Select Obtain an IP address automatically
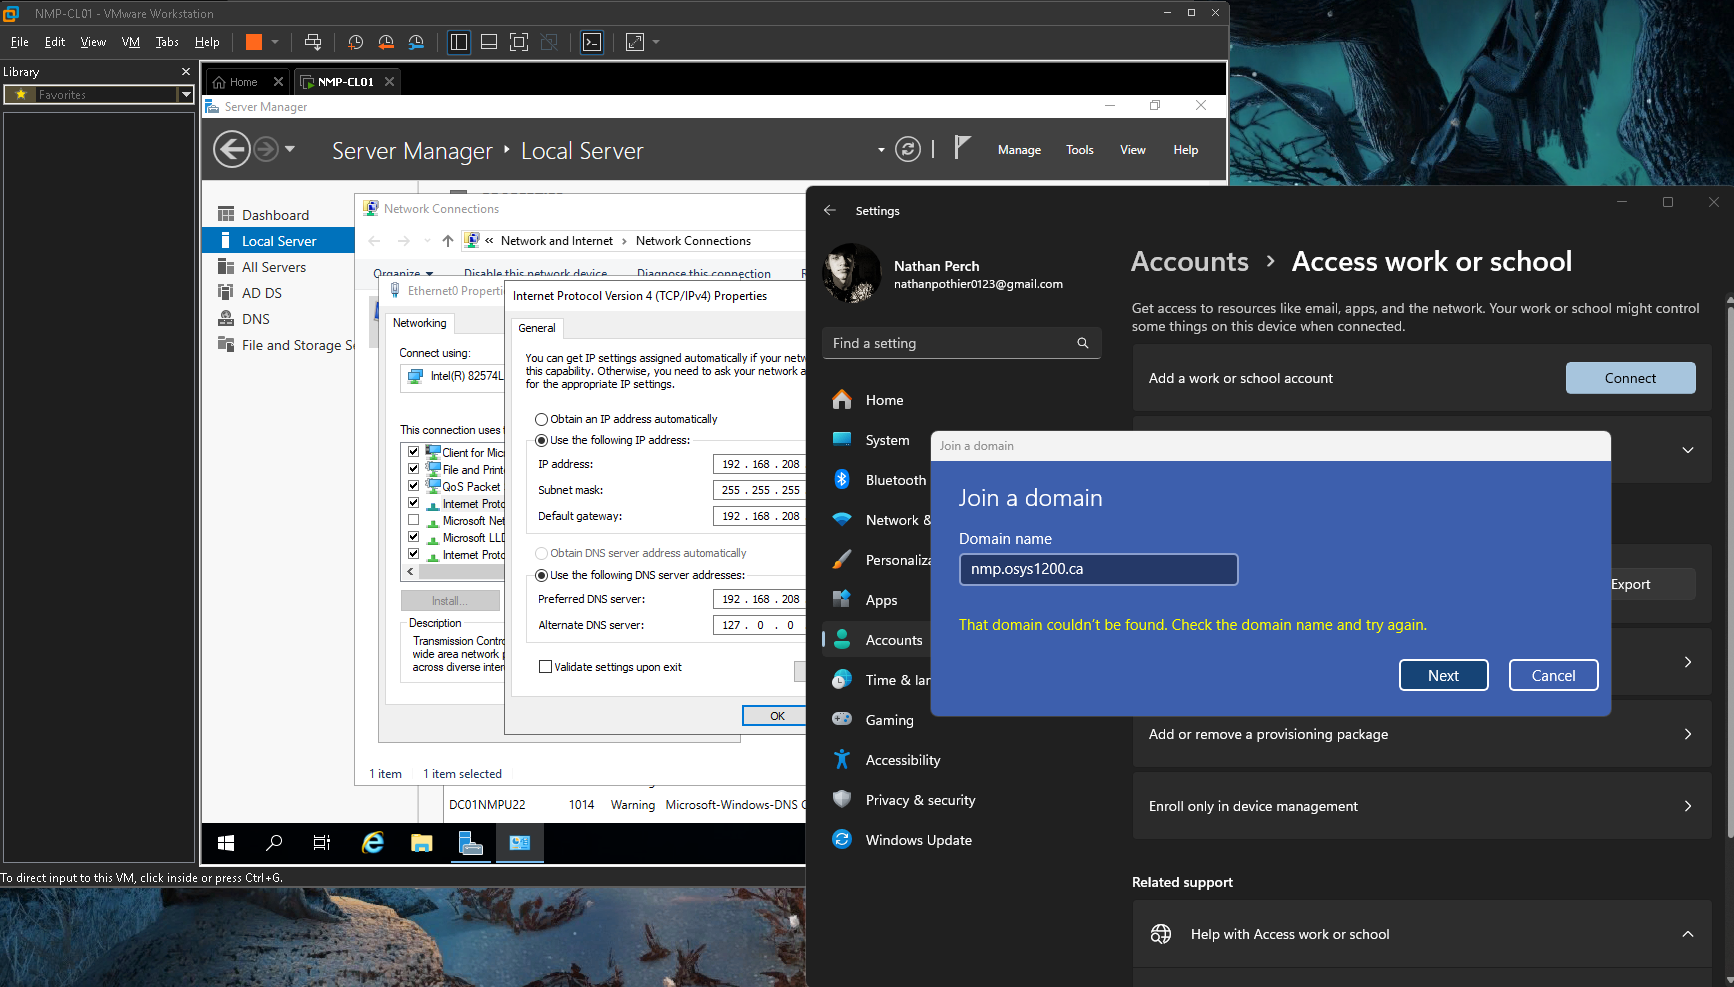Image resolution: width=1734 pixels, height=987 pixels. tap(541, 420)
